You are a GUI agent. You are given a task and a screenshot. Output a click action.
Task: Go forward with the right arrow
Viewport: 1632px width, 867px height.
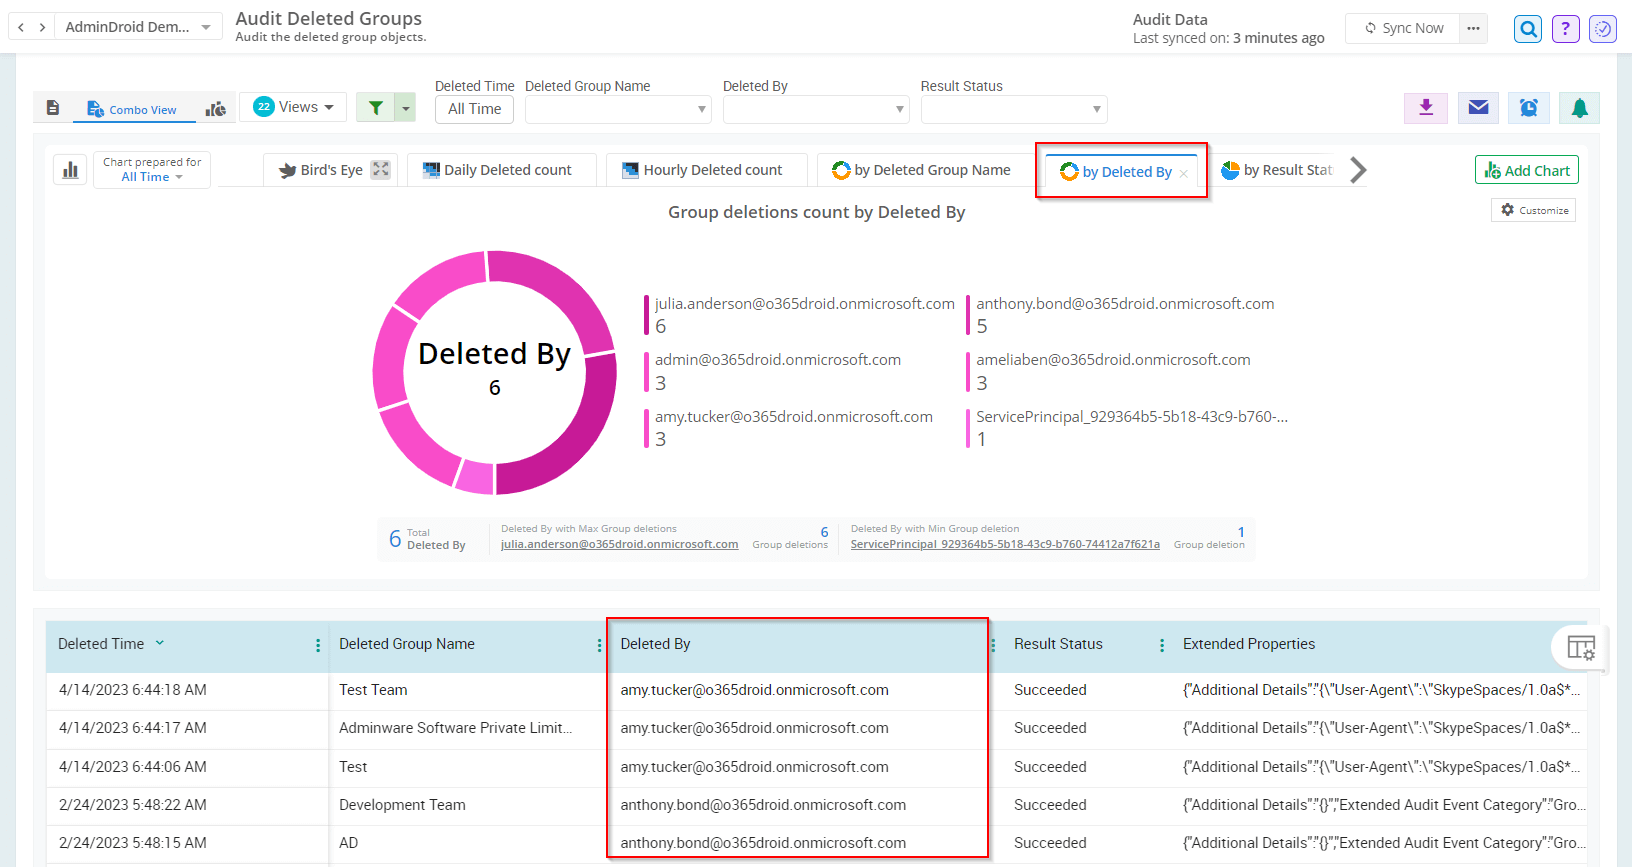42,27
